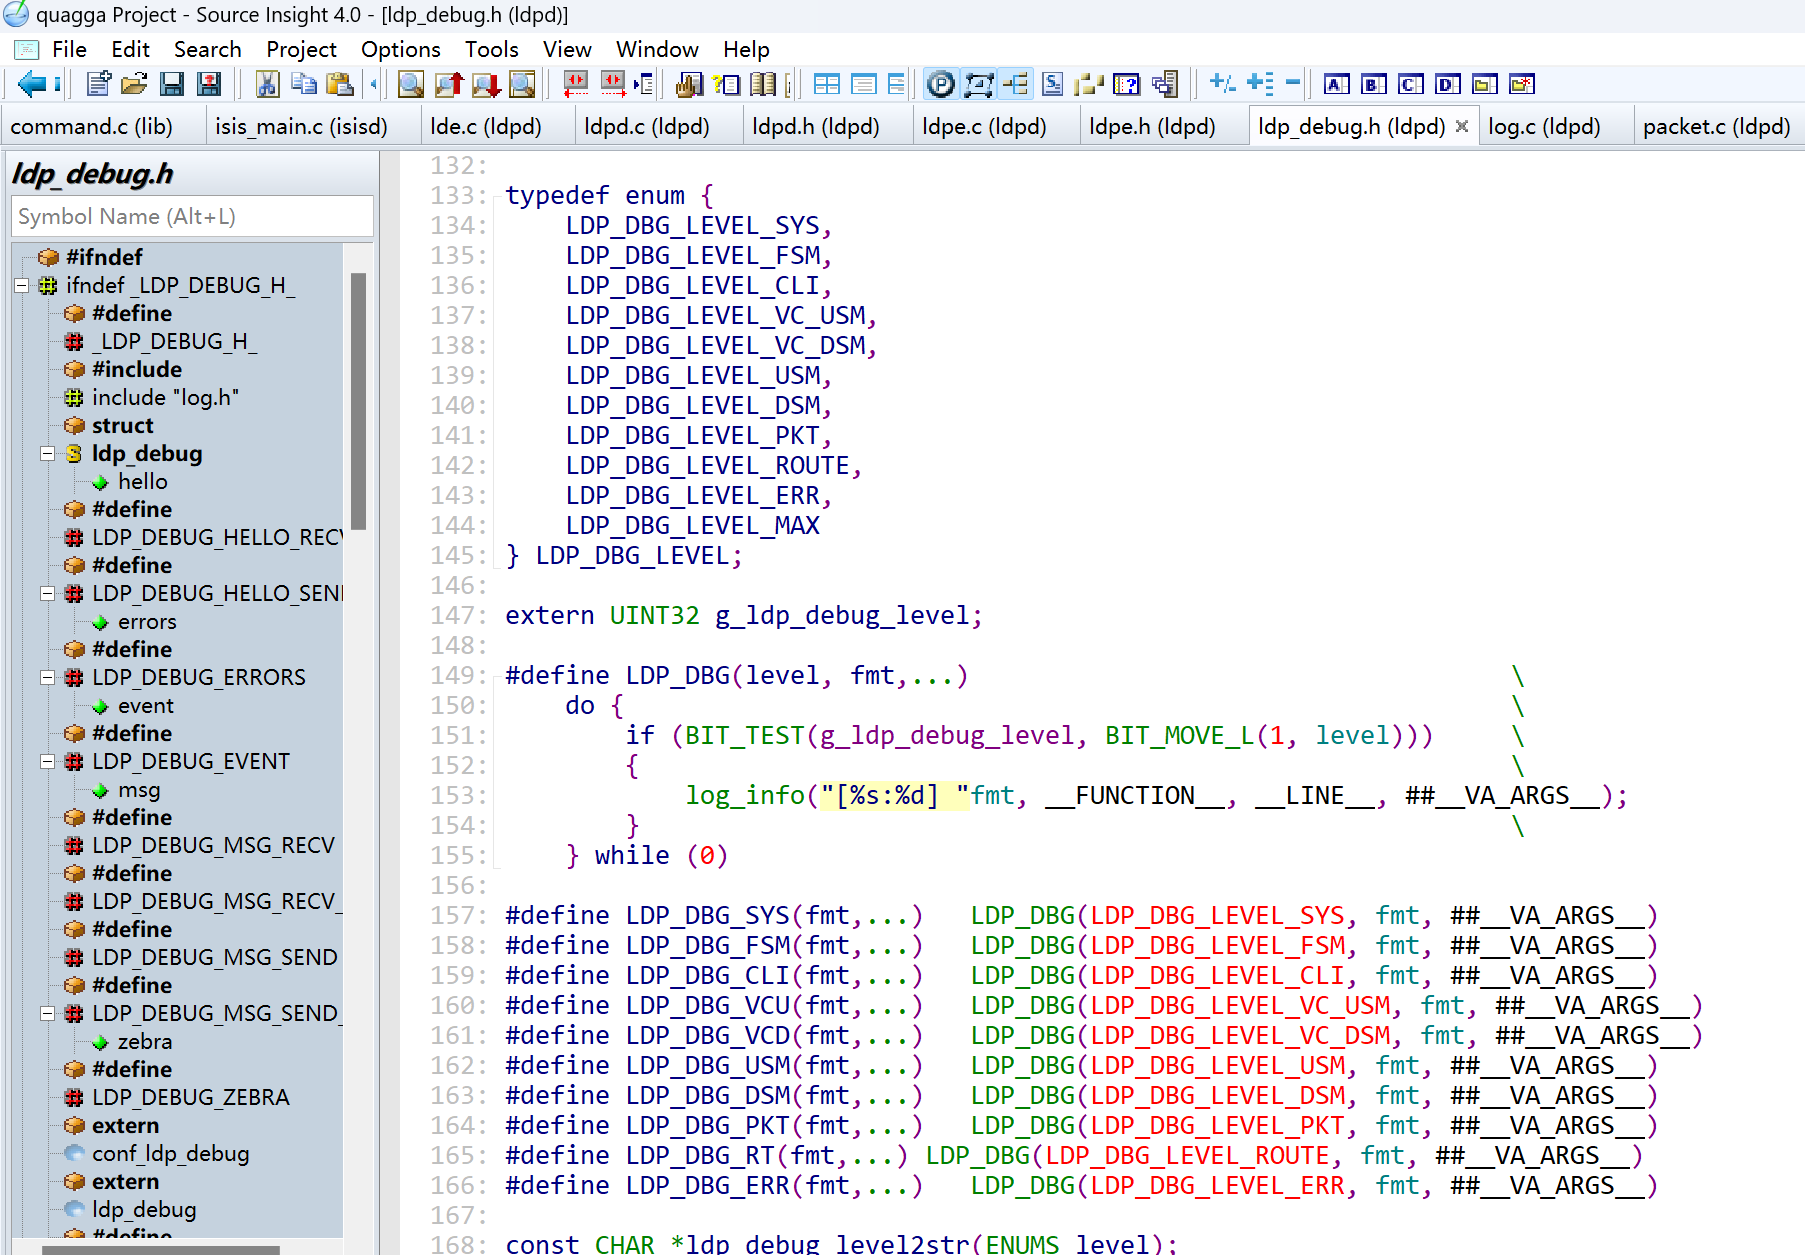Click the Search Forward down-arrow icon
This screenshot has width=1805, height=1255.
coord(486,84)
